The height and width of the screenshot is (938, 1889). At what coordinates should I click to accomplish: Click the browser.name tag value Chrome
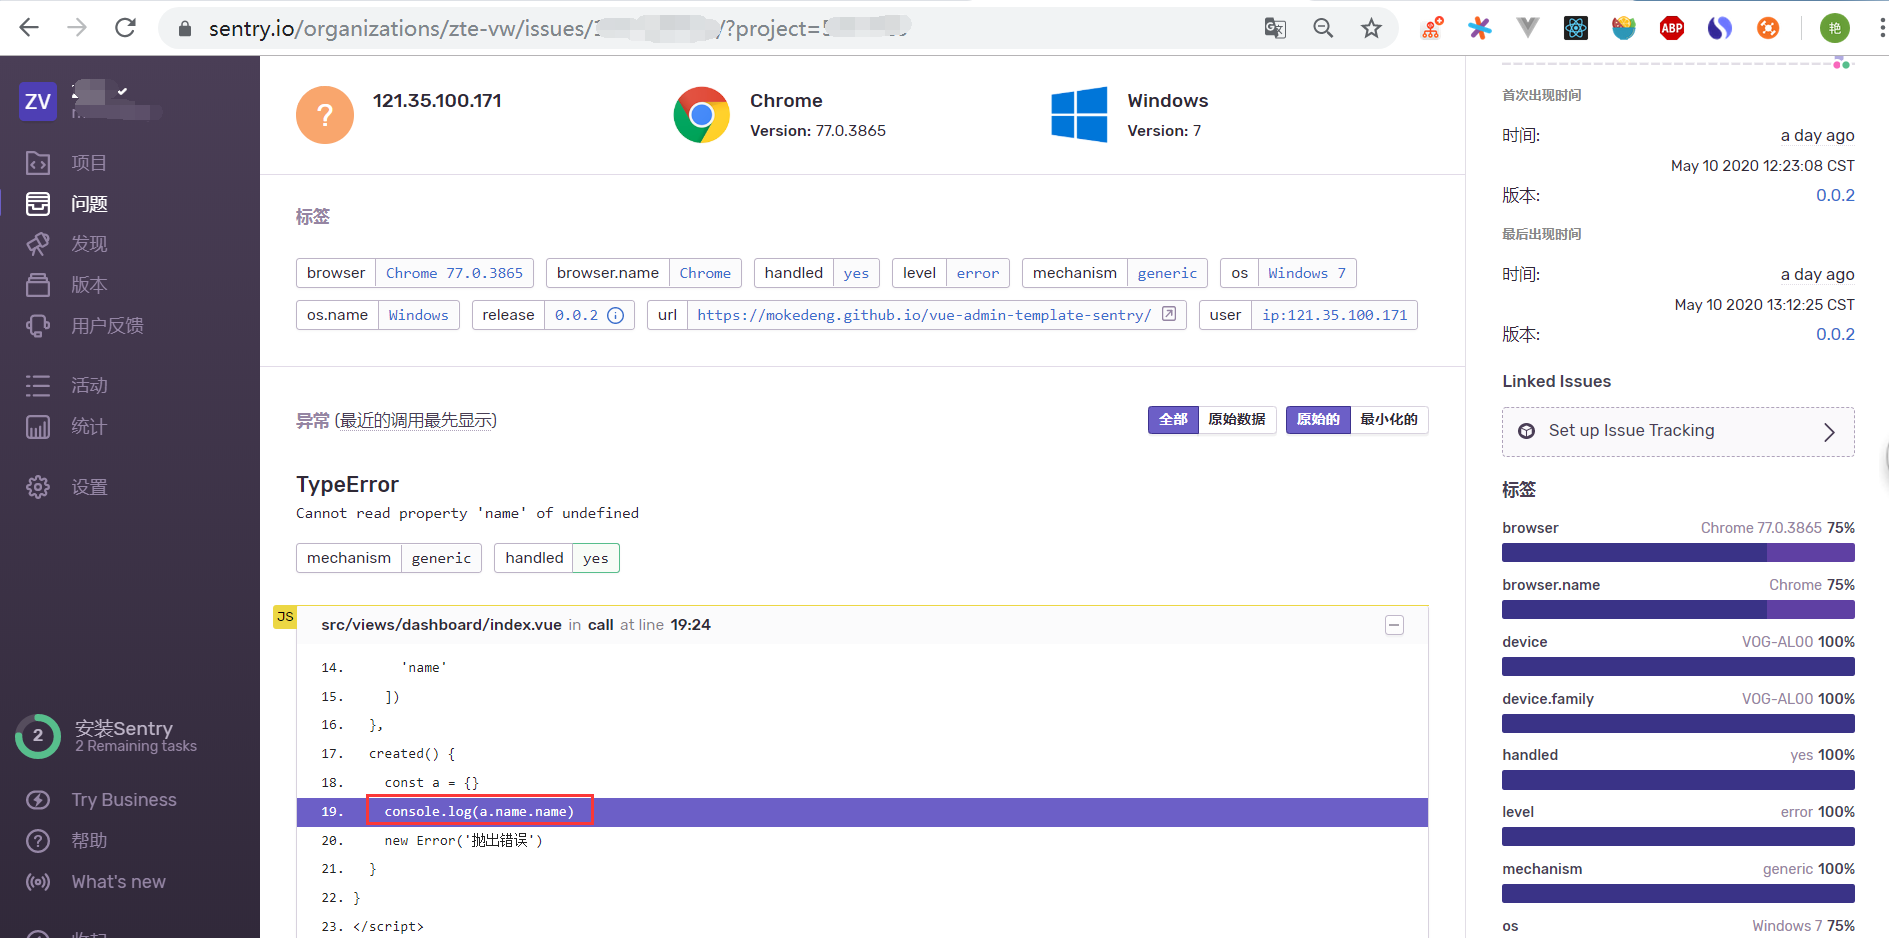pyautogui.click(x=705, y=273)
